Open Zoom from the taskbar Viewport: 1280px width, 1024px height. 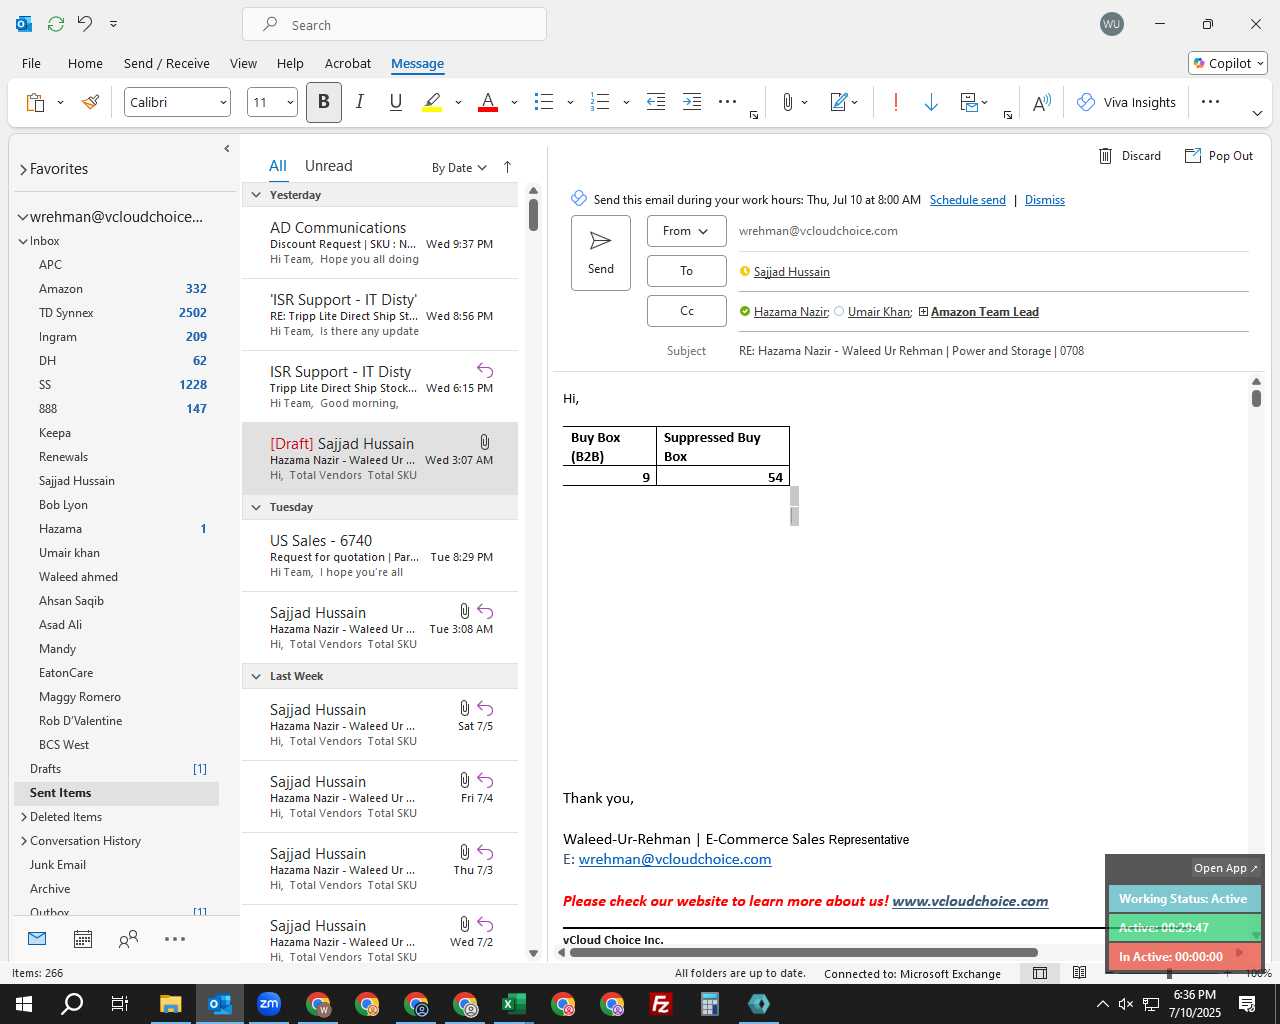(269, 1004)
